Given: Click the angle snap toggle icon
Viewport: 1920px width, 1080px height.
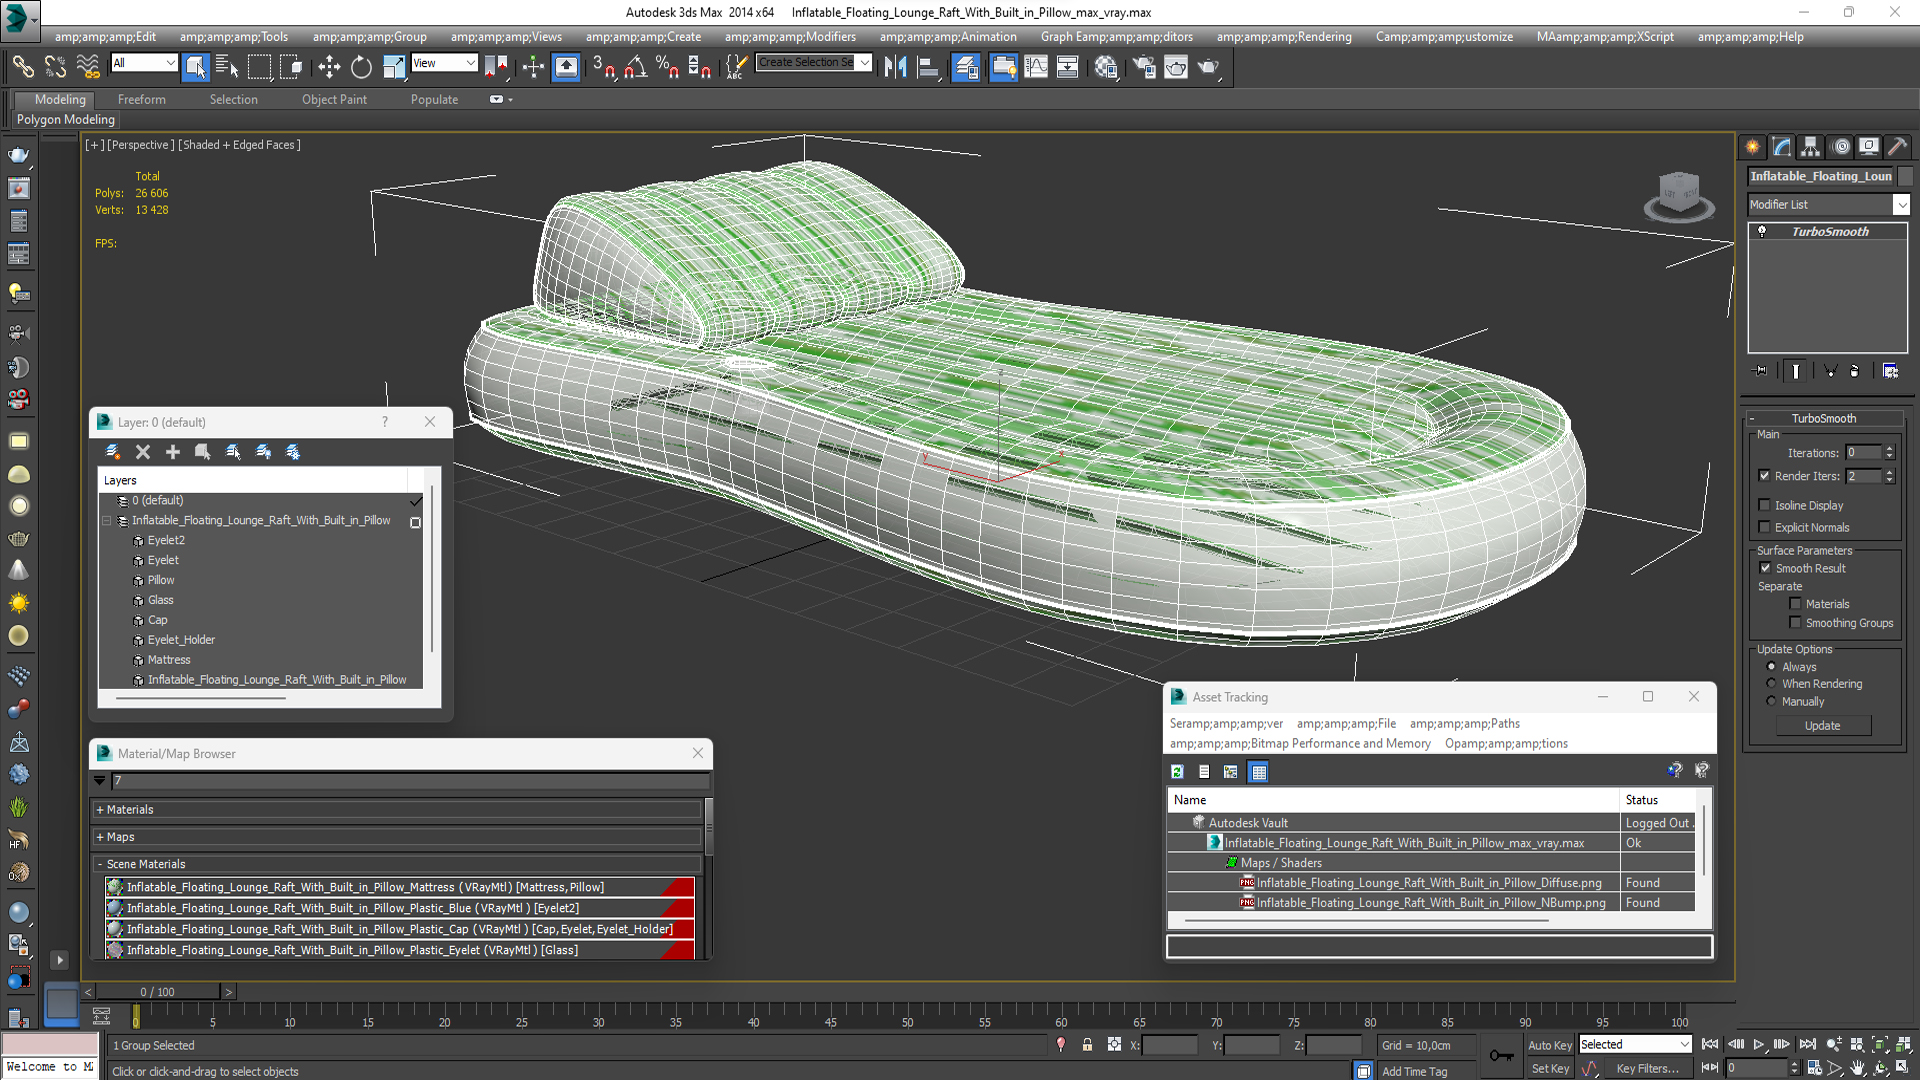Looking at the screenshot, I should (635, 67).
